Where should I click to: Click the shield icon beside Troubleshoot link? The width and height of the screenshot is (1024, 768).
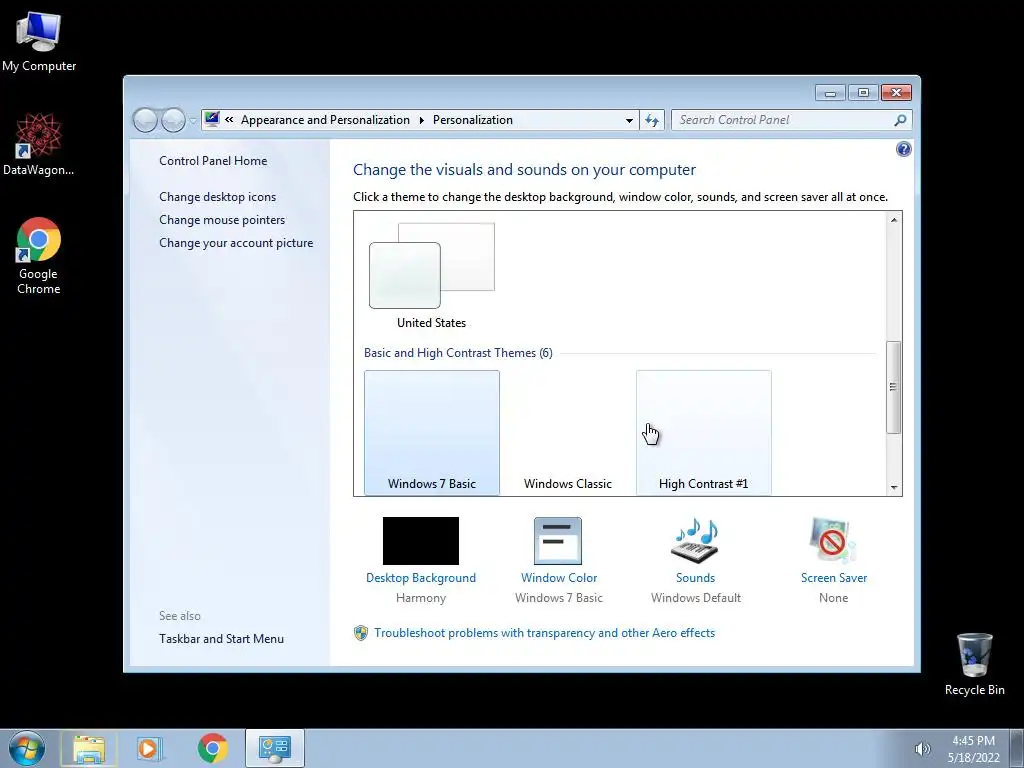360,633
